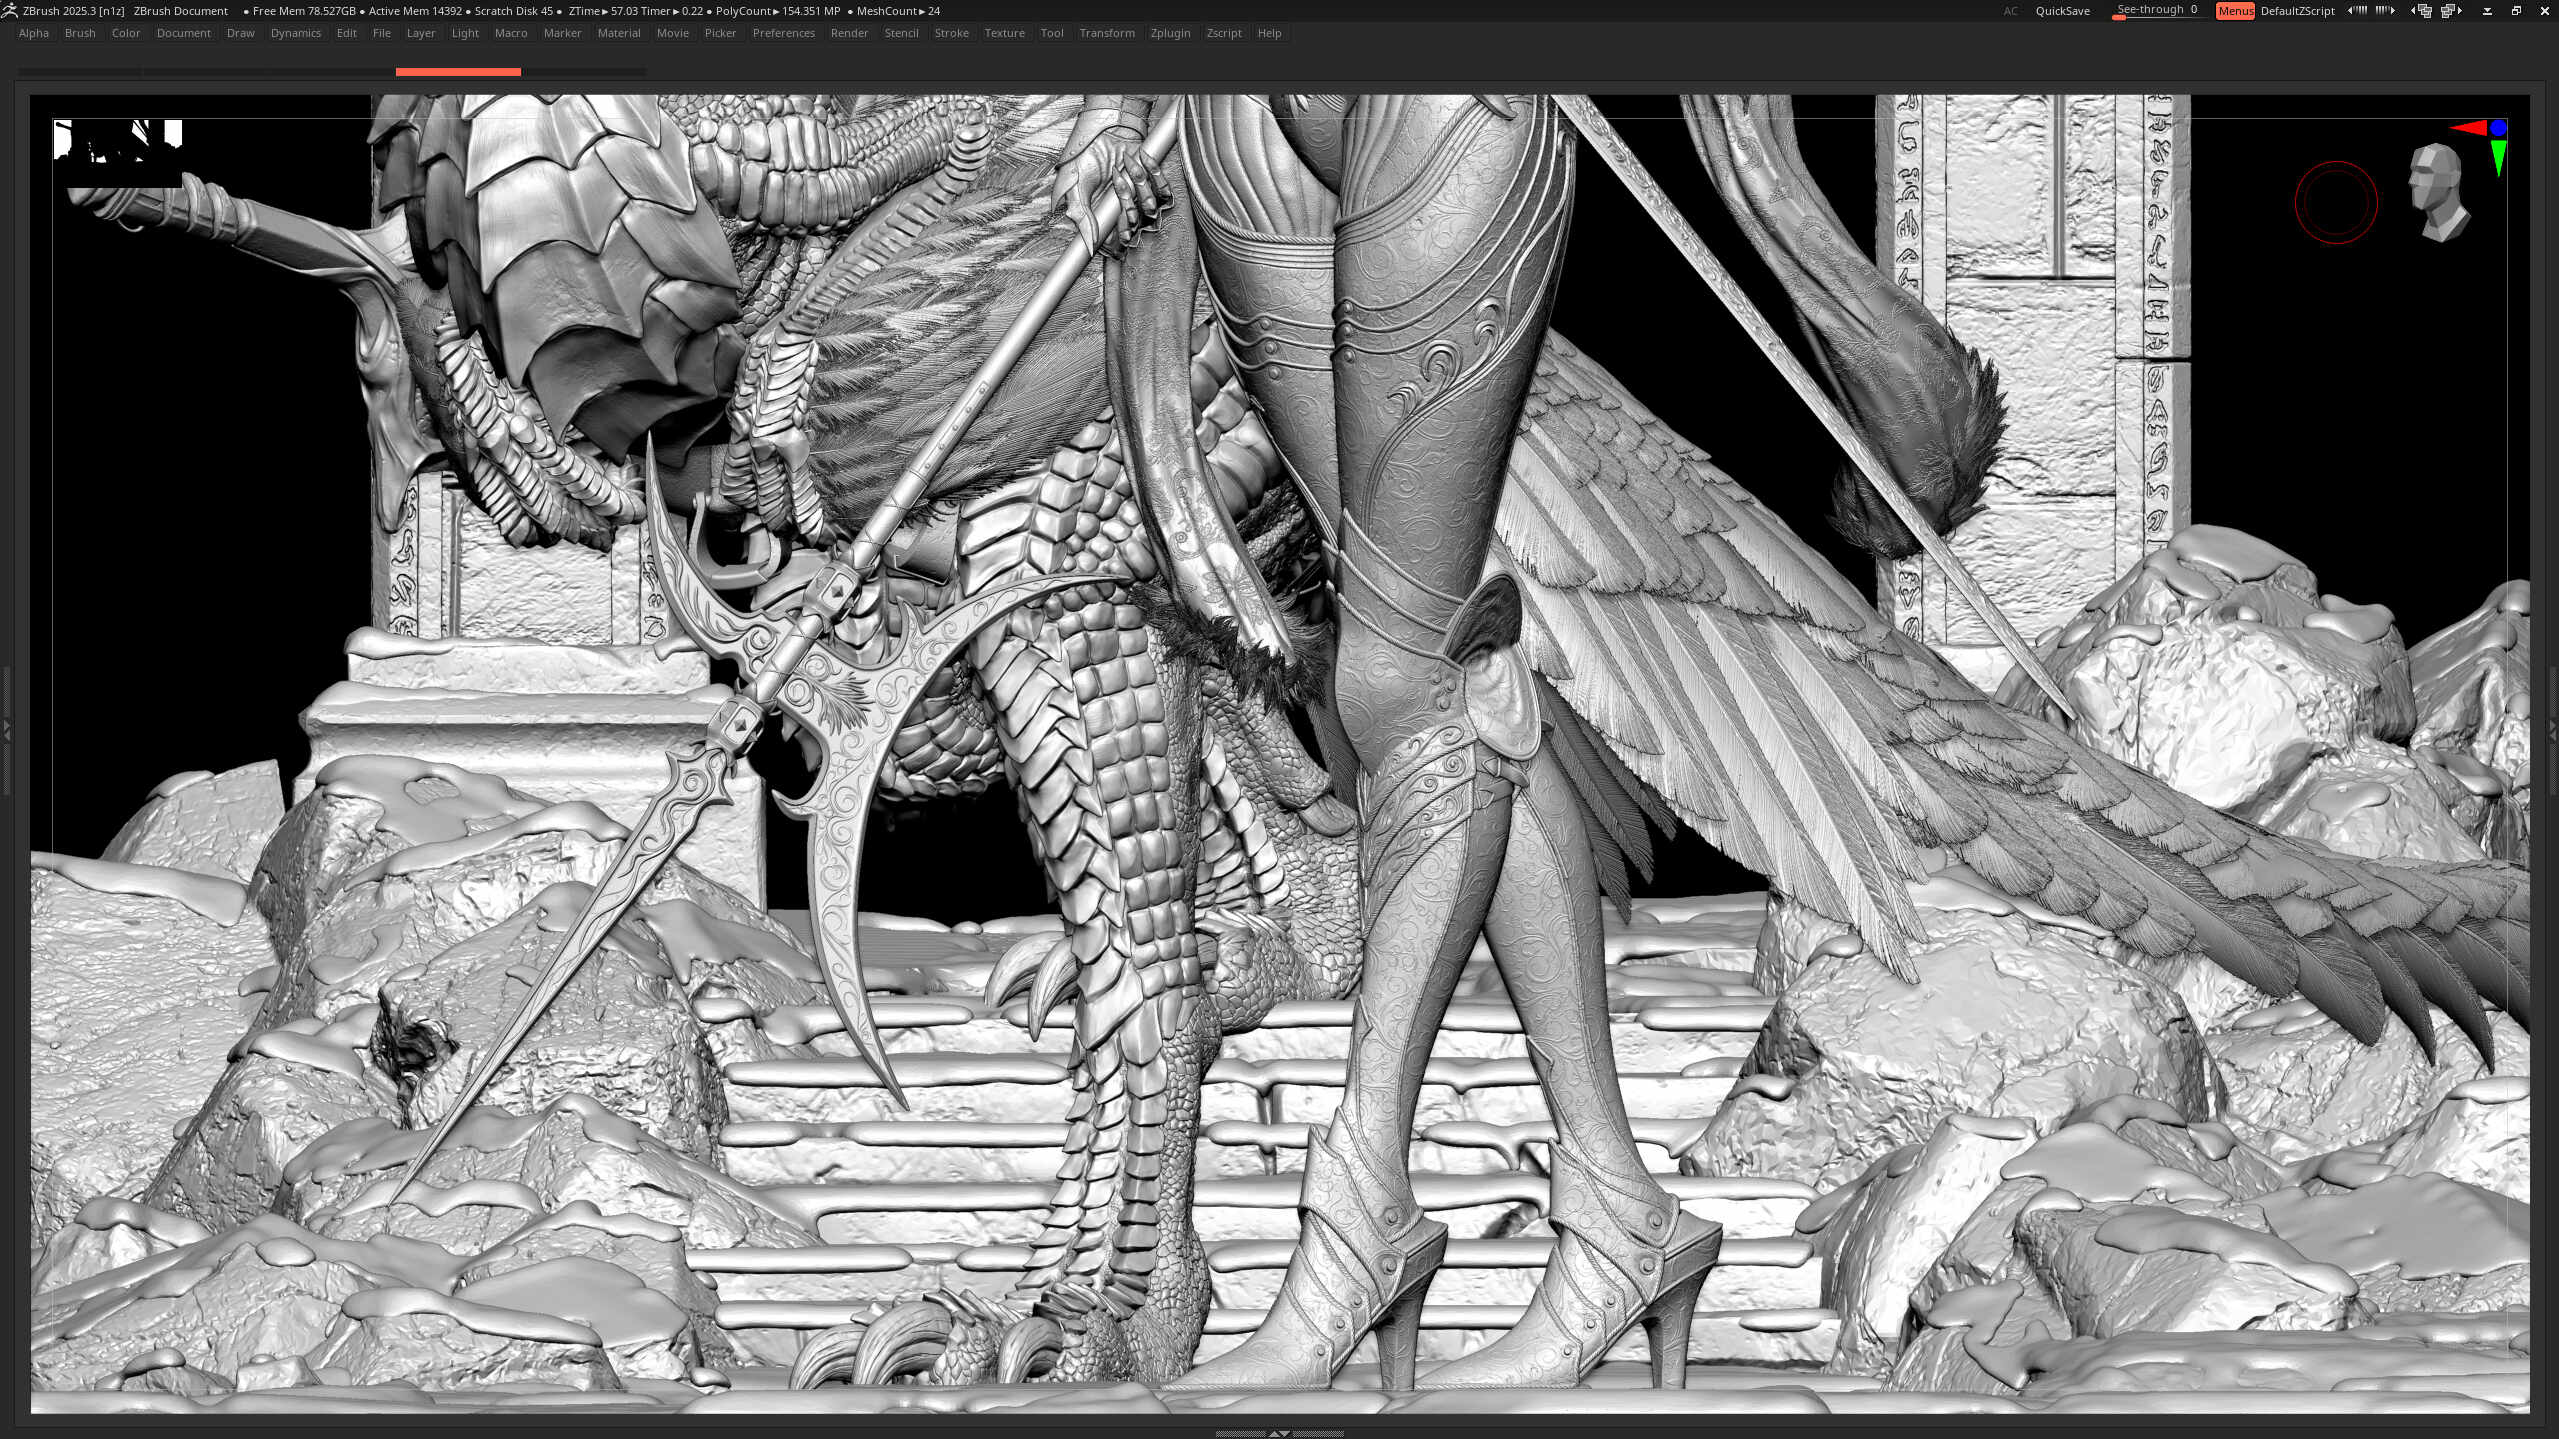Click the blue axis dot on gizmo

point(2499,128)
